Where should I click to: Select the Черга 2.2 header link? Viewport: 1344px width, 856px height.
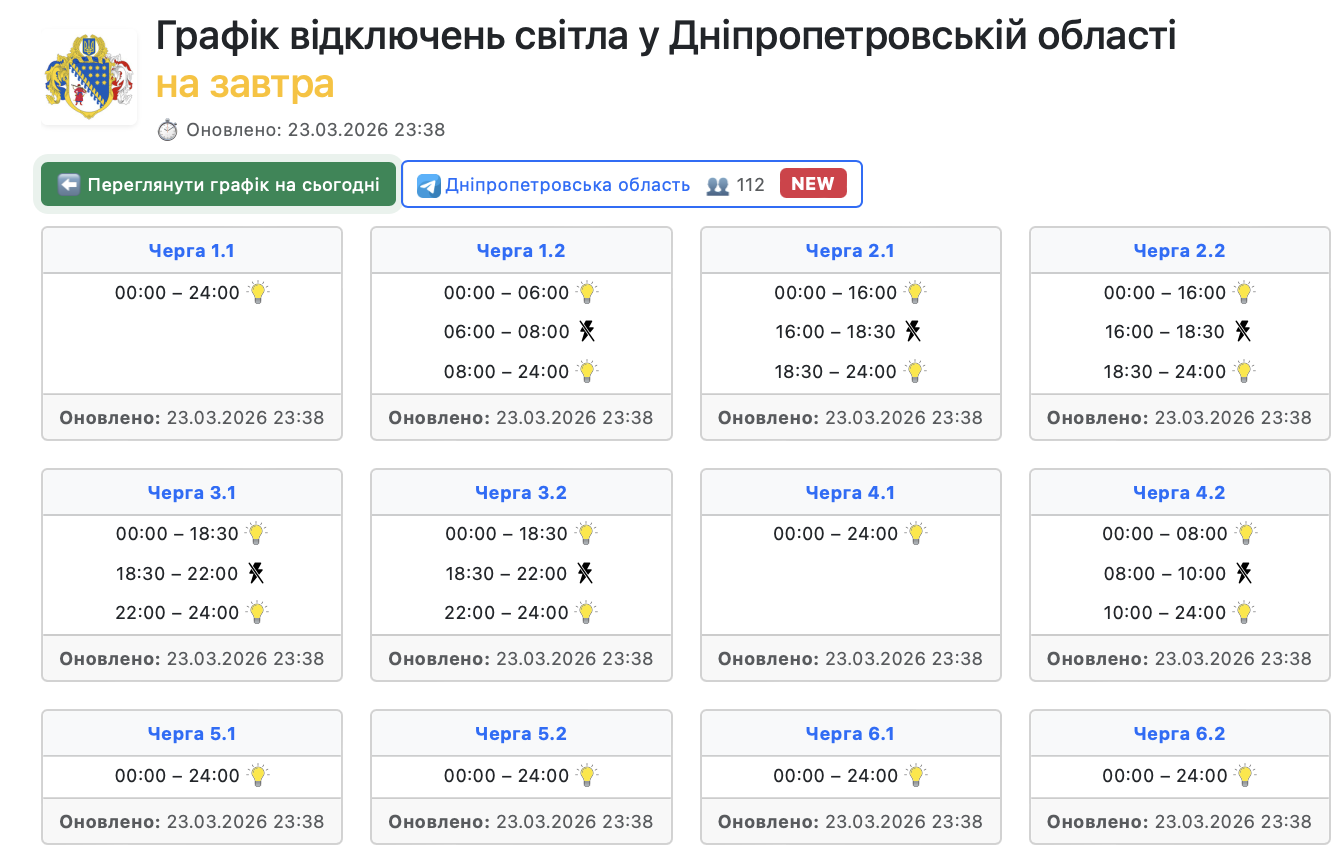(x=1179, y=251)
